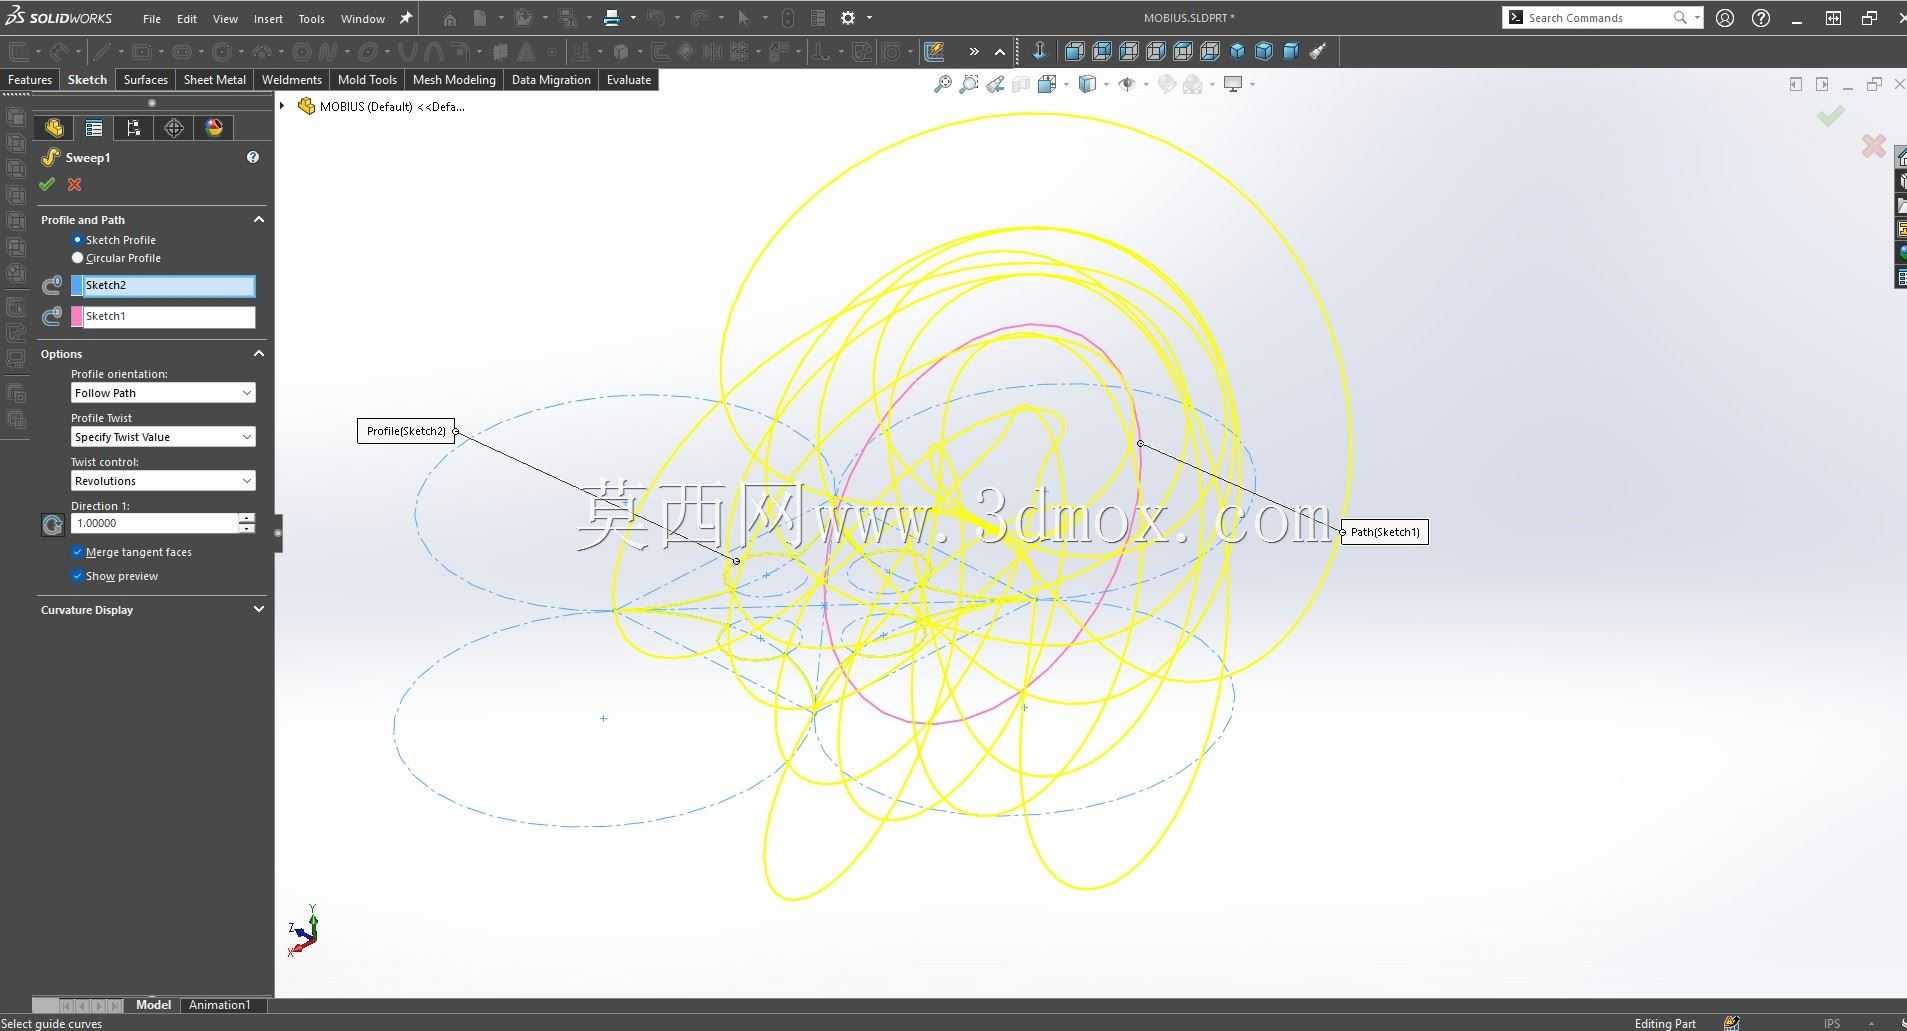Click the blue profile color swatch
Viewport: 1907px width, 1031px height.
[77, 286]
